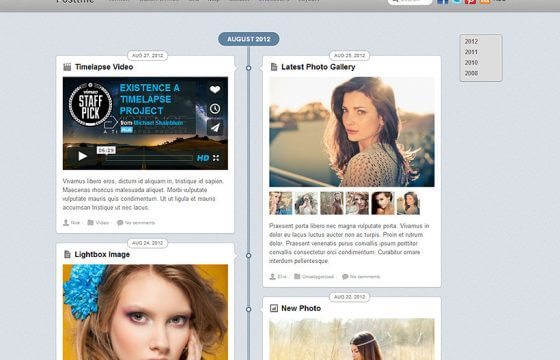The image size is (560, 360).
Task: Open Michael Shainblum's profile link
Action: pos(158,123)
